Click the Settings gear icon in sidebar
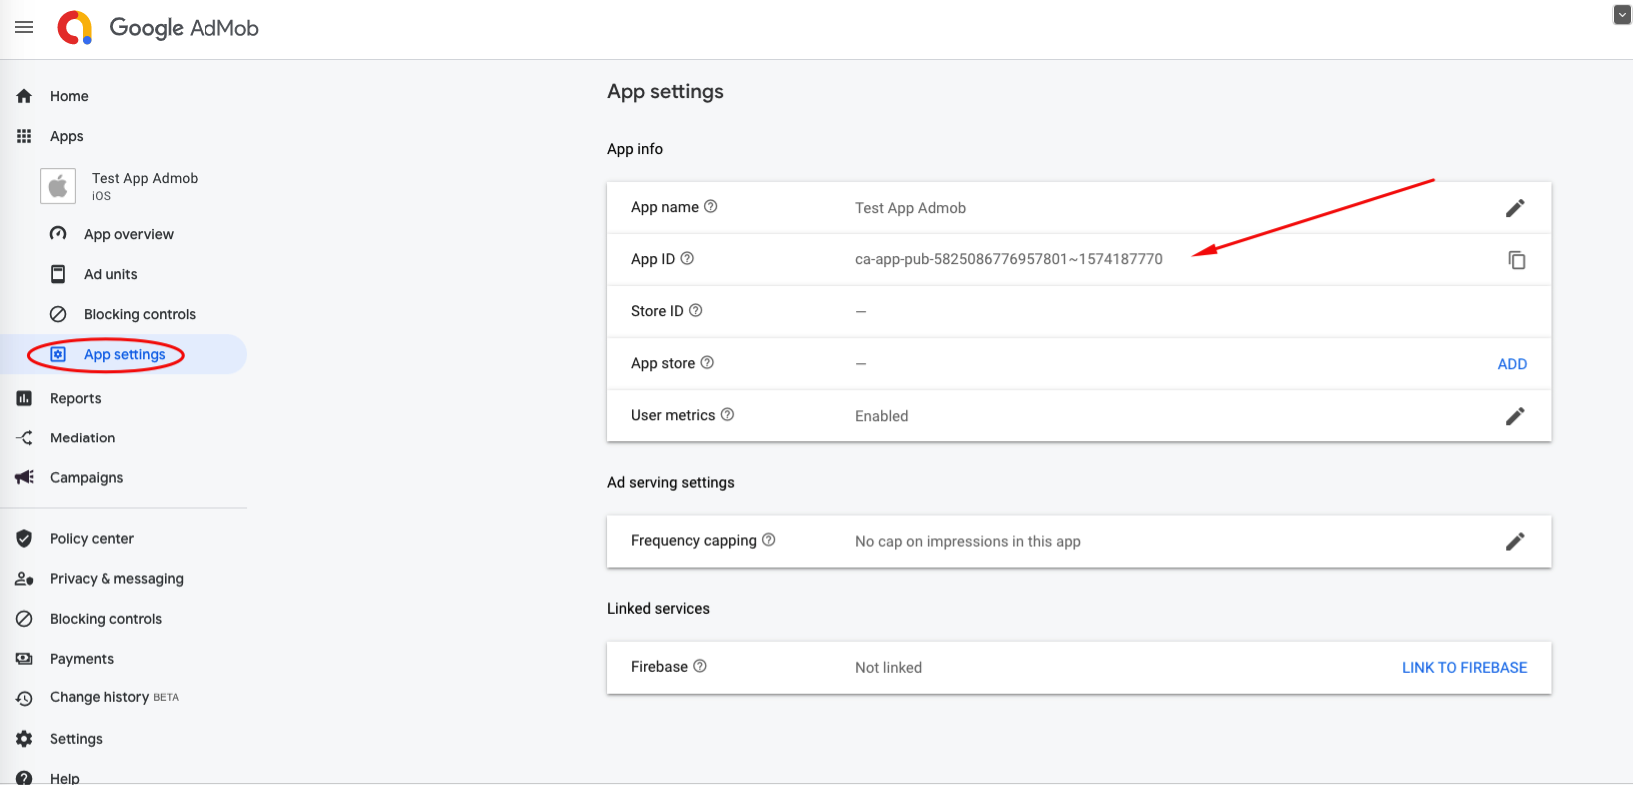The image size is (1633, 785). click(24, 739)
